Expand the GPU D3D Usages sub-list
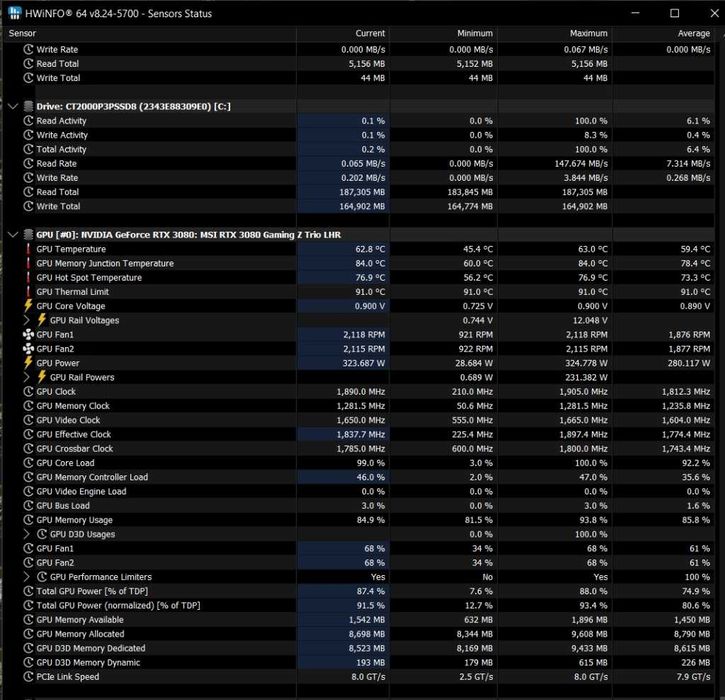 tap(26, 534)
